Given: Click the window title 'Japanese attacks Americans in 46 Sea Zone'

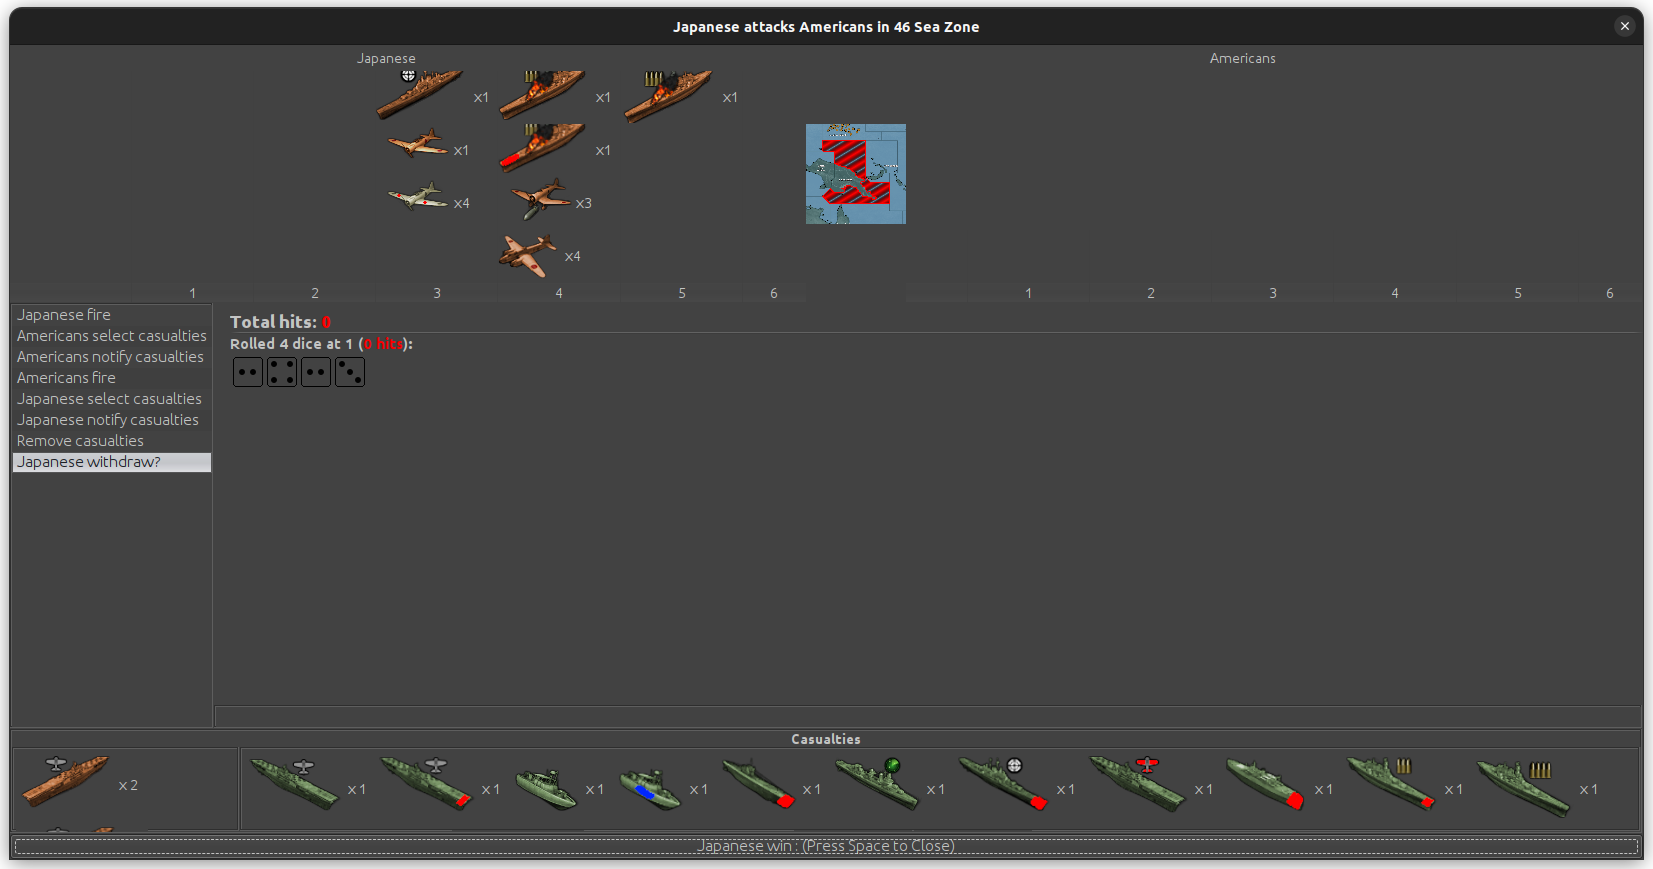Looking at the screenshot, I should click(x=826, y=27).
